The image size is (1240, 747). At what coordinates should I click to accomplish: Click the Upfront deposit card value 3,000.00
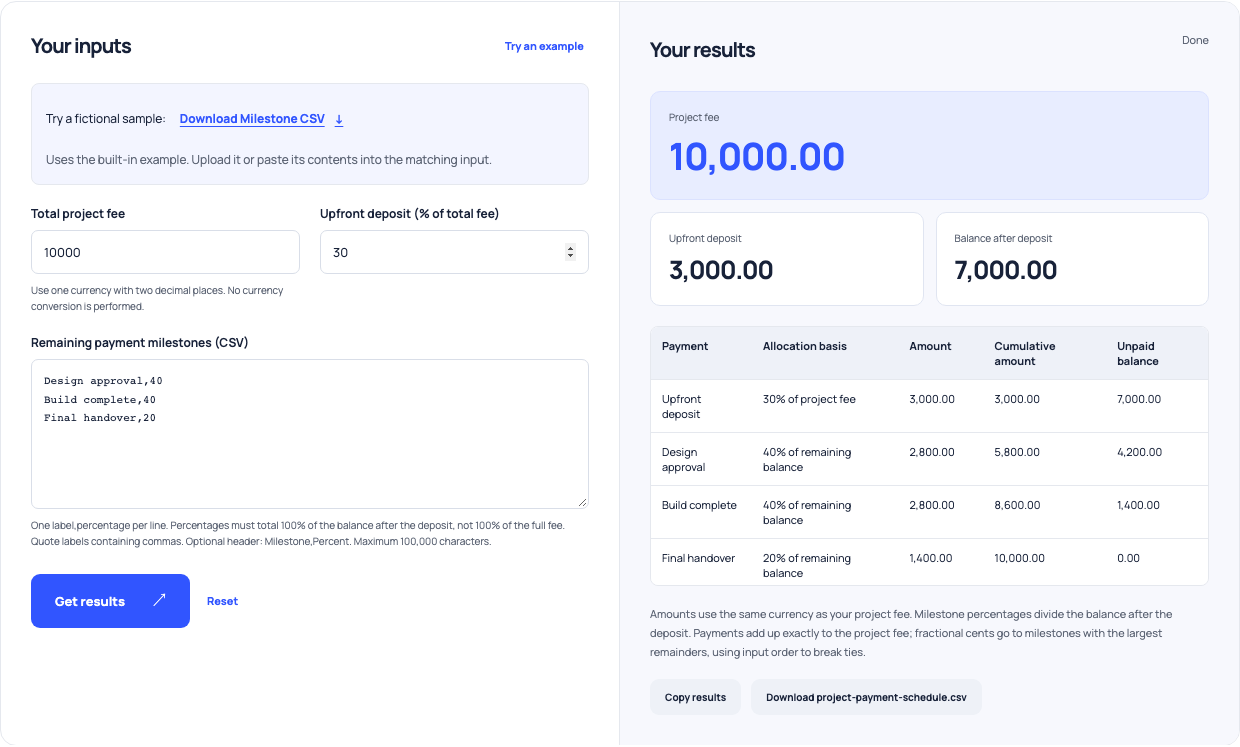click(721, 270)
